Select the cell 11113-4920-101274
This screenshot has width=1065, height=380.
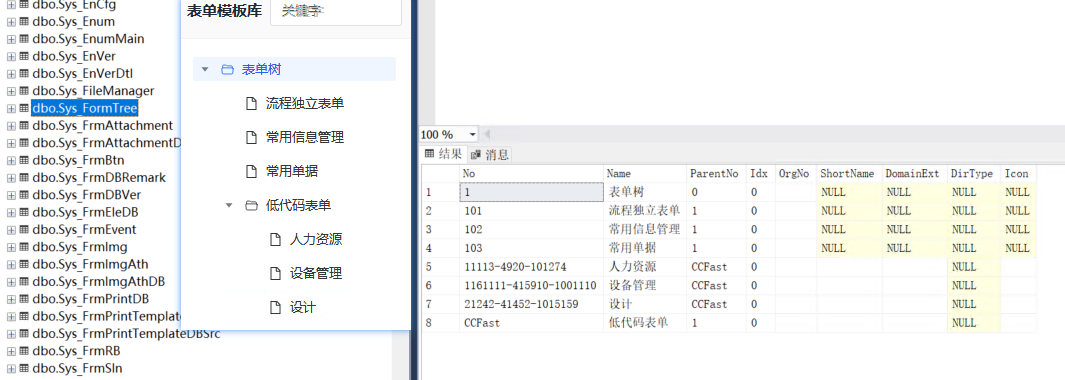click(x=531, y=267)
